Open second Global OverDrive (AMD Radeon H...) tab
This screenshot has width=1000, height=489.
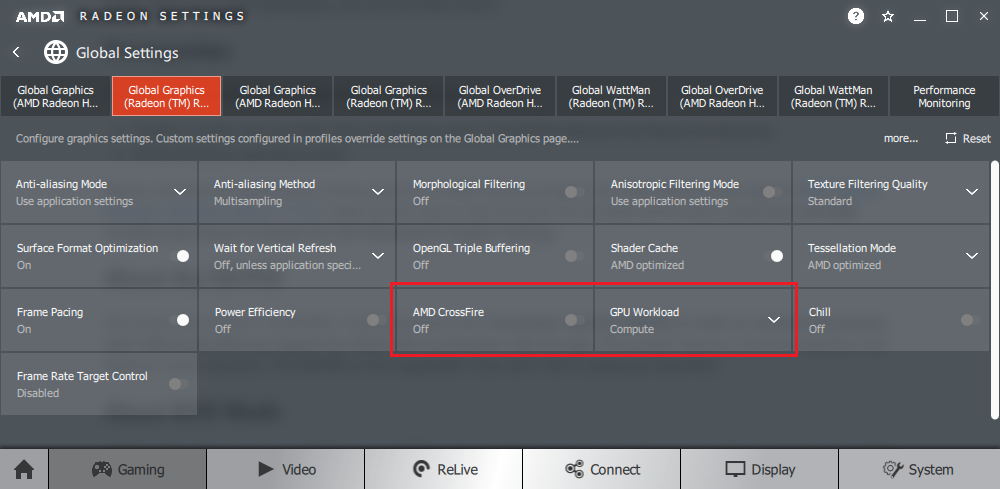tap(722, 96)
